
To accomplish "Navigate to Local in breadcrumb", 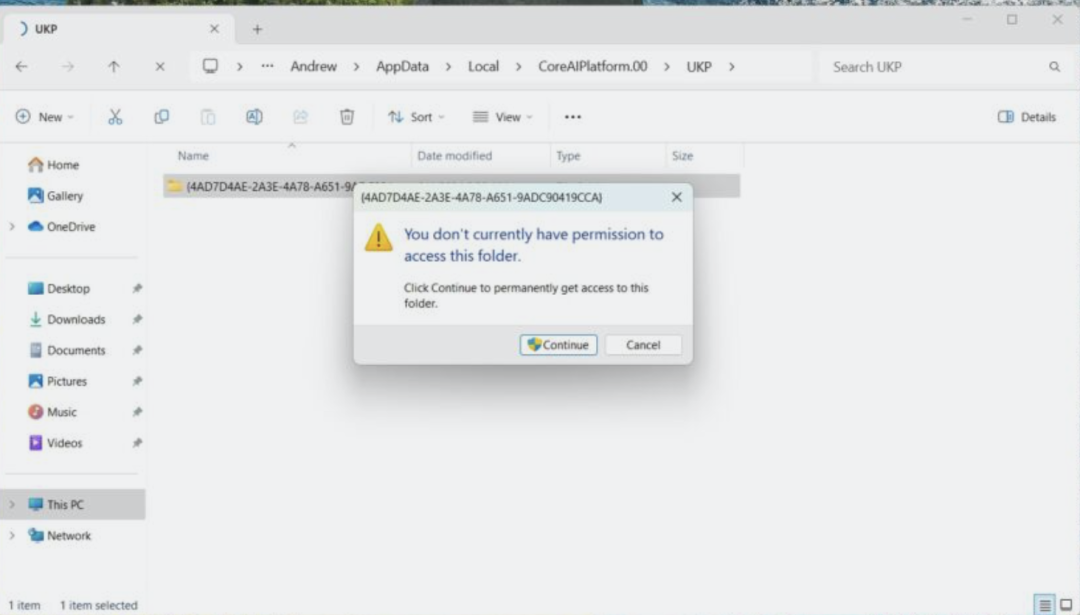I will click(x=483, y=66).
